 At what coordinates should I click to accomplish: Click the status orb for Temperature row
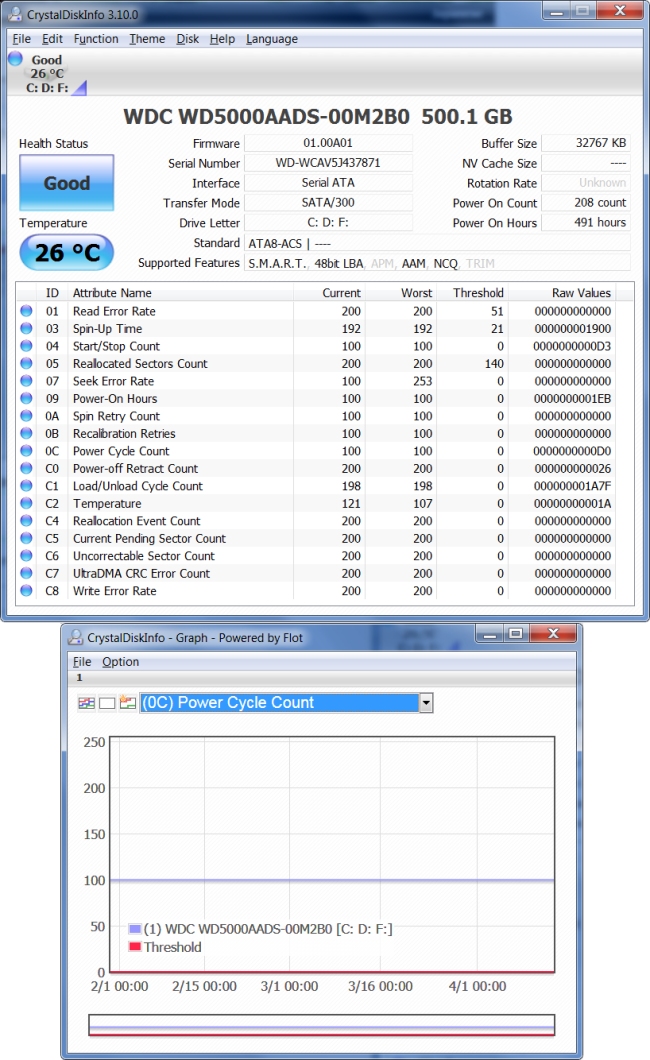click(x=26, y=504)
